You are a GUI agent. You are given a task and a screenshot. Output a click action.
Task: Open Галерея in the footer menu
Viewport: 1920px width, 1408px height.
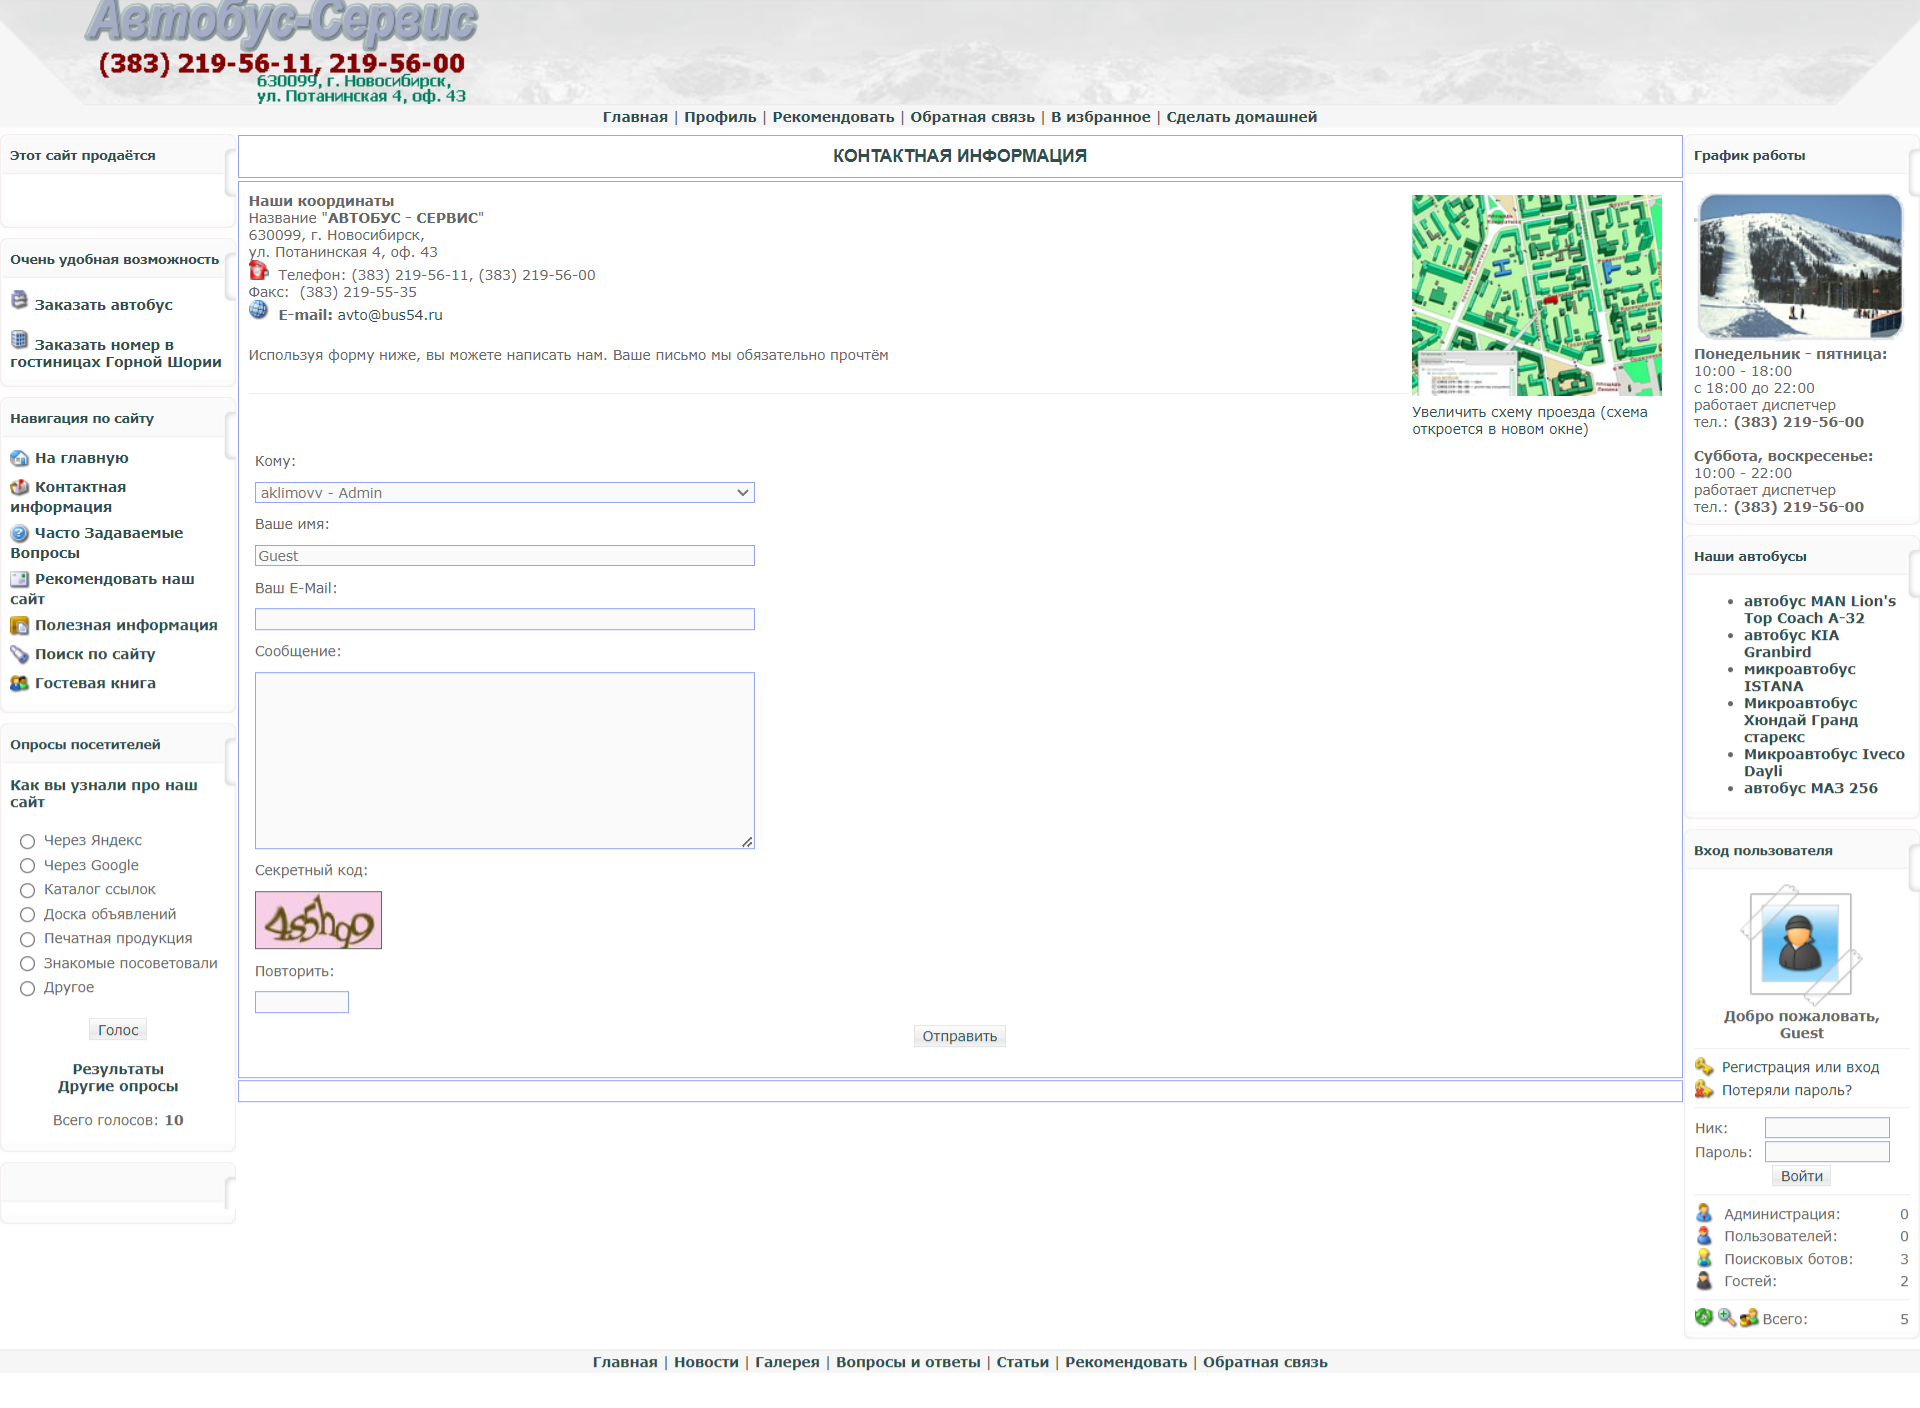tap(787, 1362)
